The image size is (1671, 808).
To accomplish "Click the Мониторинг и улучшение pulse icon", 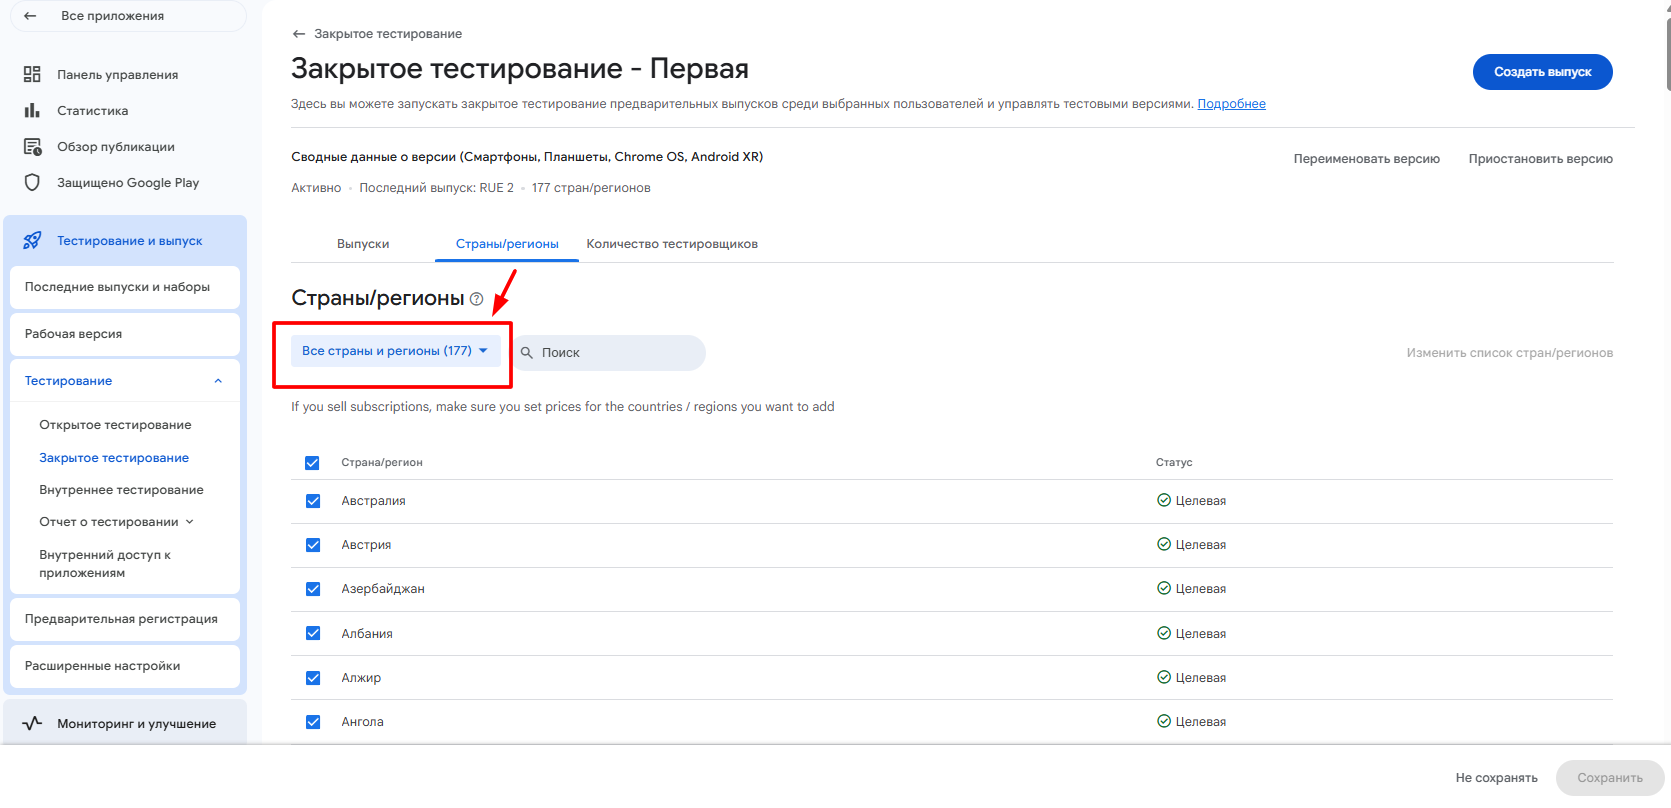I will coord(32,723).
